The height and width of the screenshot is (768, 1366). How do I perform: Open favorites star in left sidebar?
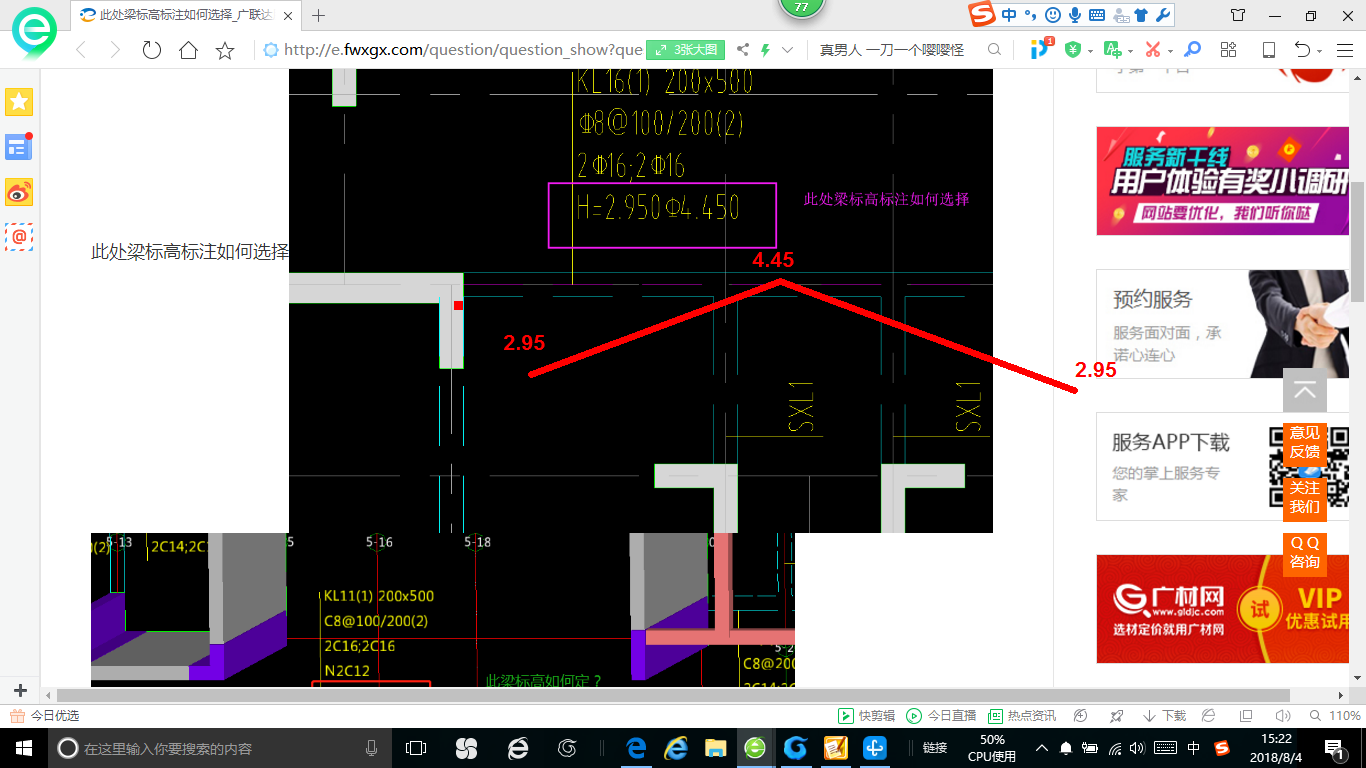coord(19,101)
